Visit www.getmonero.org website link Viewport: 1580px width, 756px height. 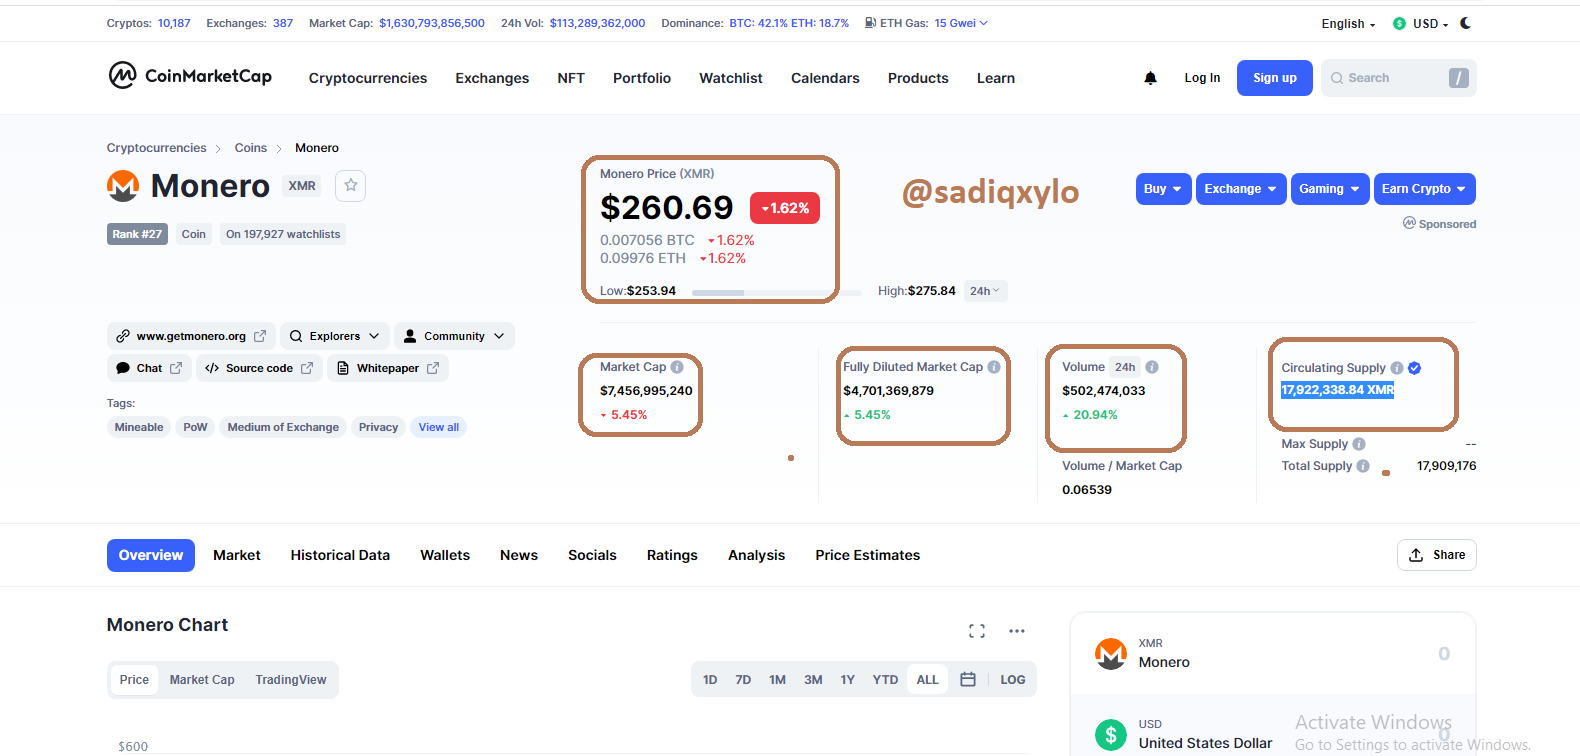[x=191, y=336]
